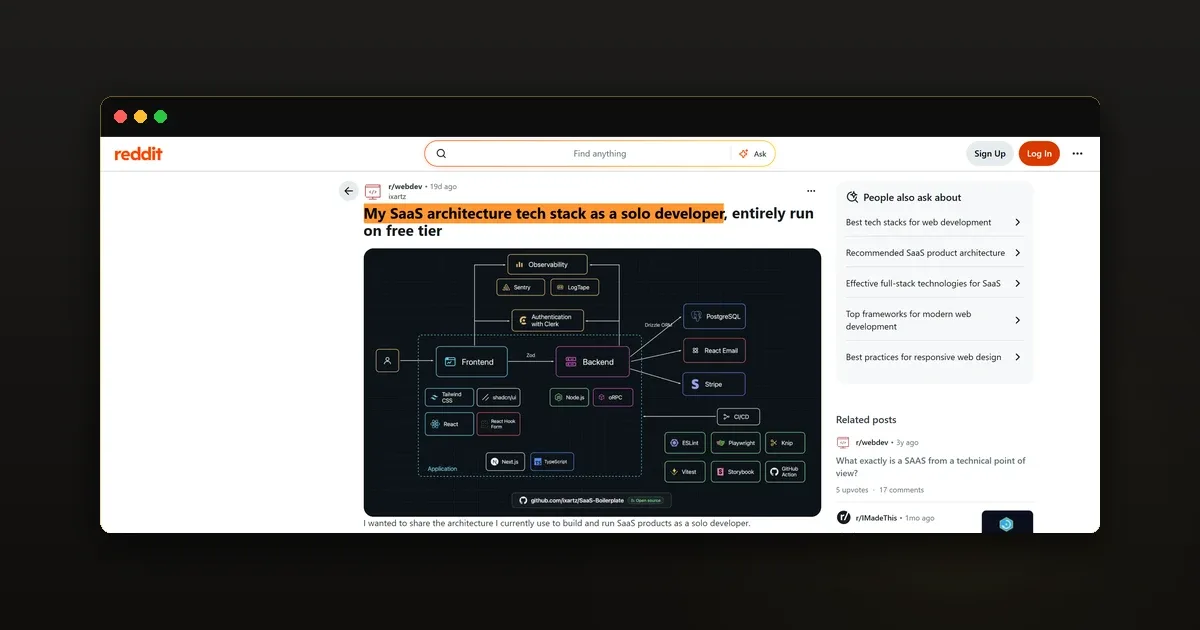
Task: Click the PostgreSQL box in the diagram
Action: (714, 317)
